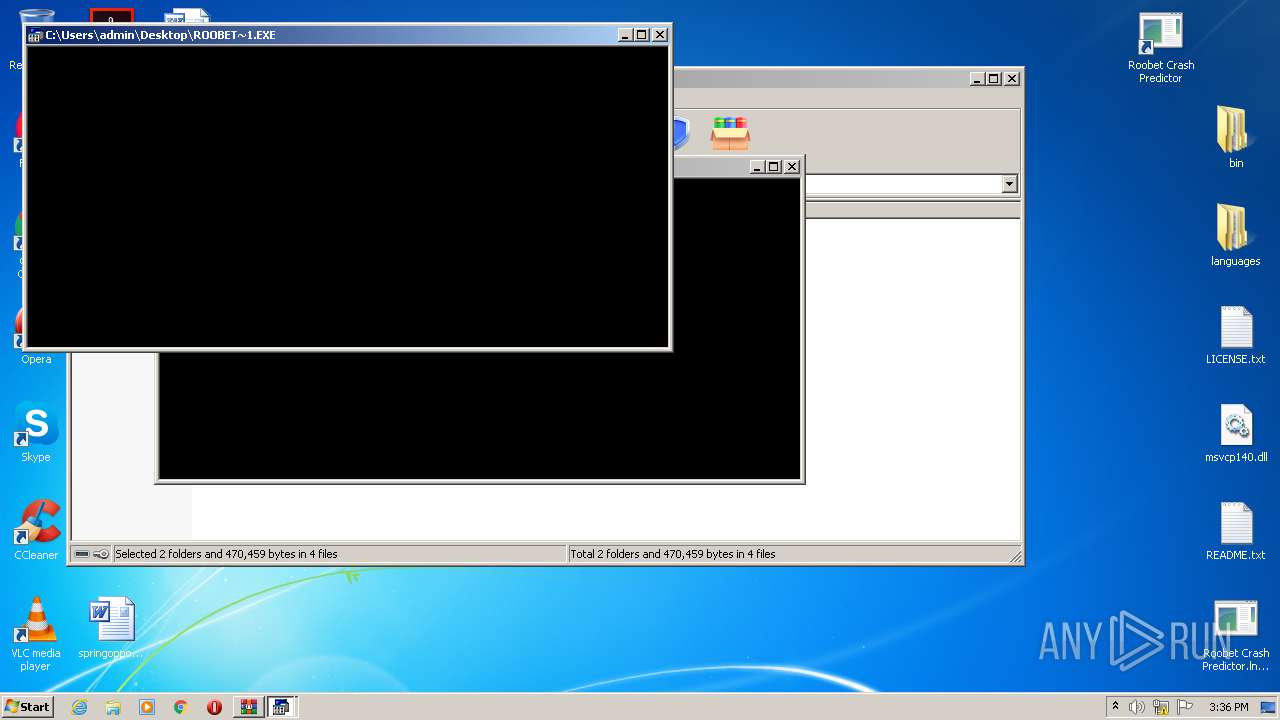Open the SFX archive icon in WinRAR toolbar
Viewport: 1280px width, 720px height.
click(730, 133)
